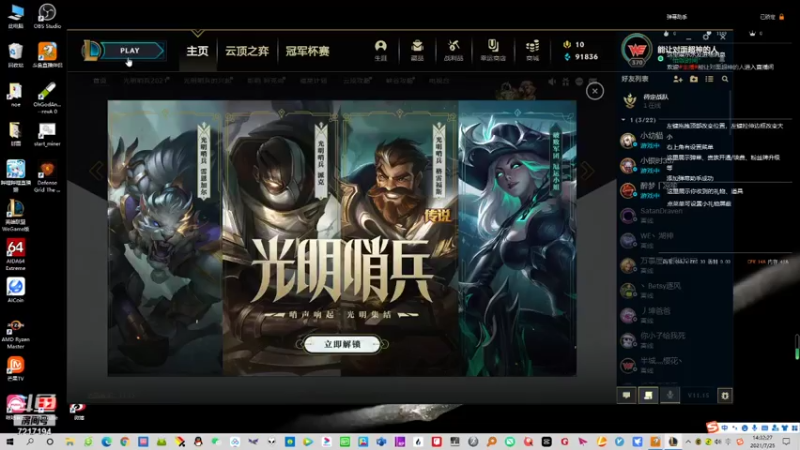Open QQ penguin taskbar icon
The width and height of the screenshot is (800, 450).
pyautogui.click(x=198, y=442)
